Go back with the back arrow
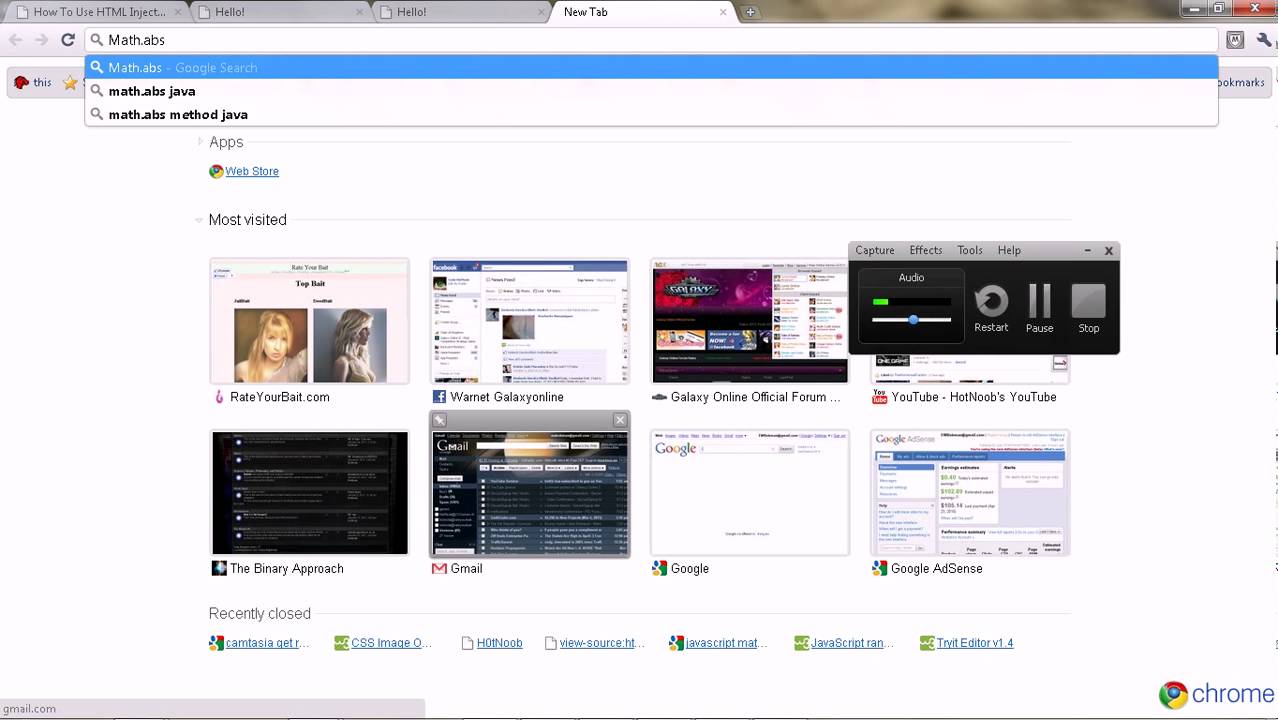The width and height of the screenshot is (1278, 720). tap(16, 40)
